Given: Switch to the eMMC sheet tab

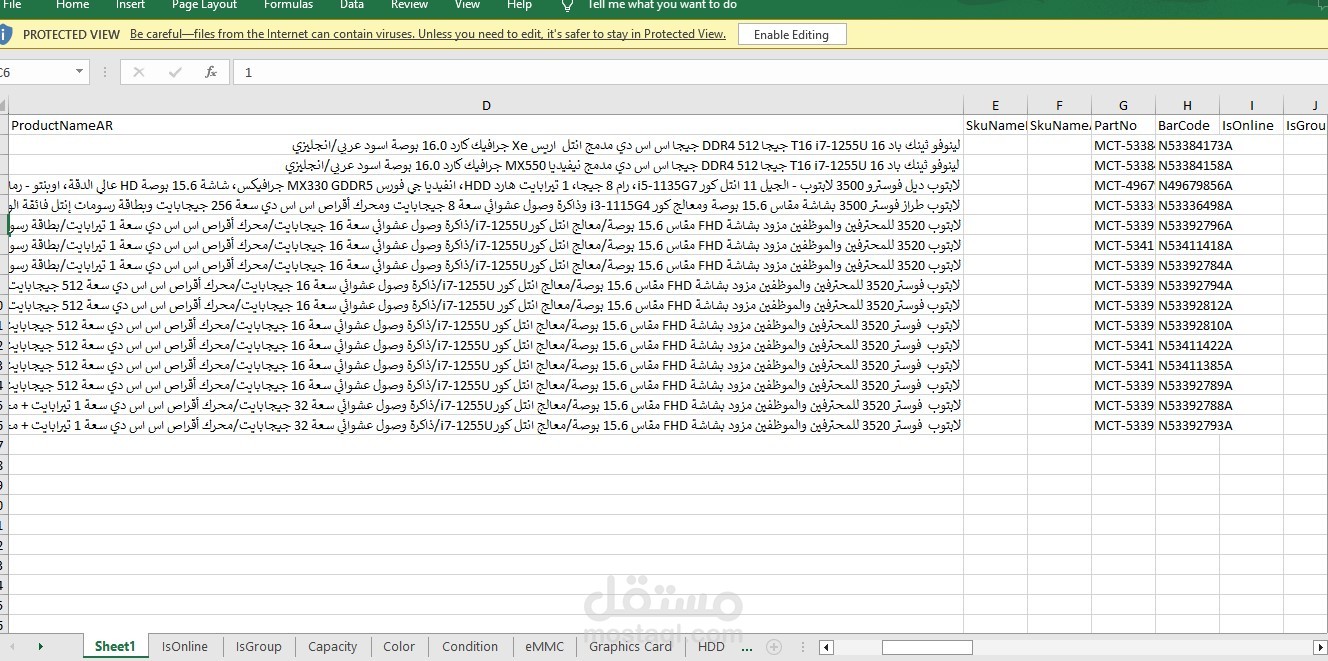Looking at the screenshot, I should click(x=544, y=647).
